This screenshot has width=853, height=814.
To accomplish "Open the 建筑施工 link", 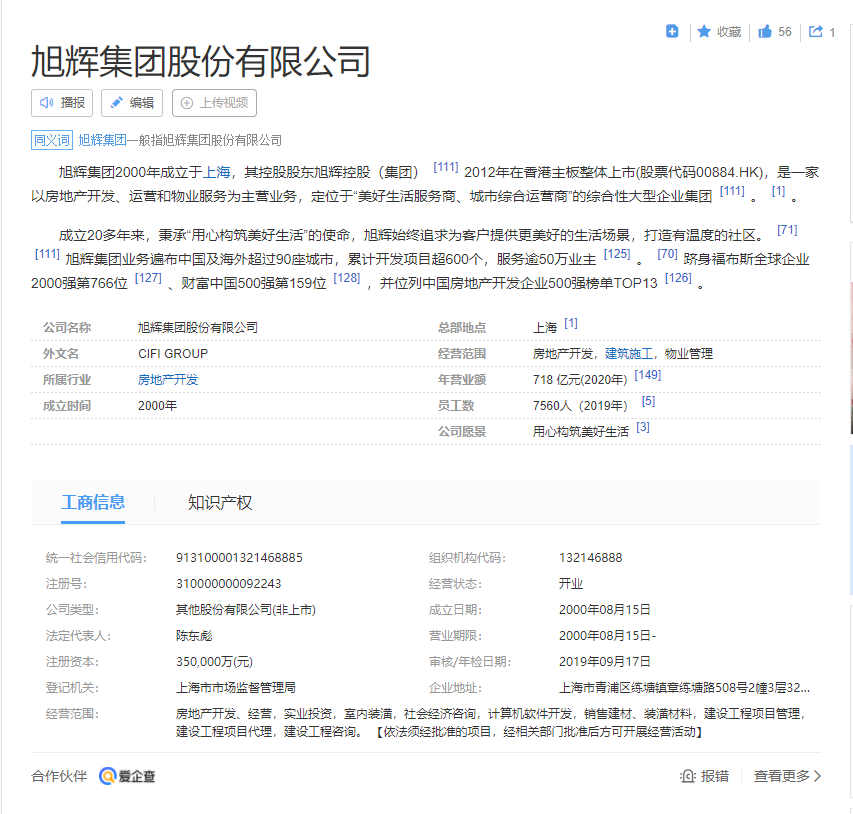I will 629,354.
